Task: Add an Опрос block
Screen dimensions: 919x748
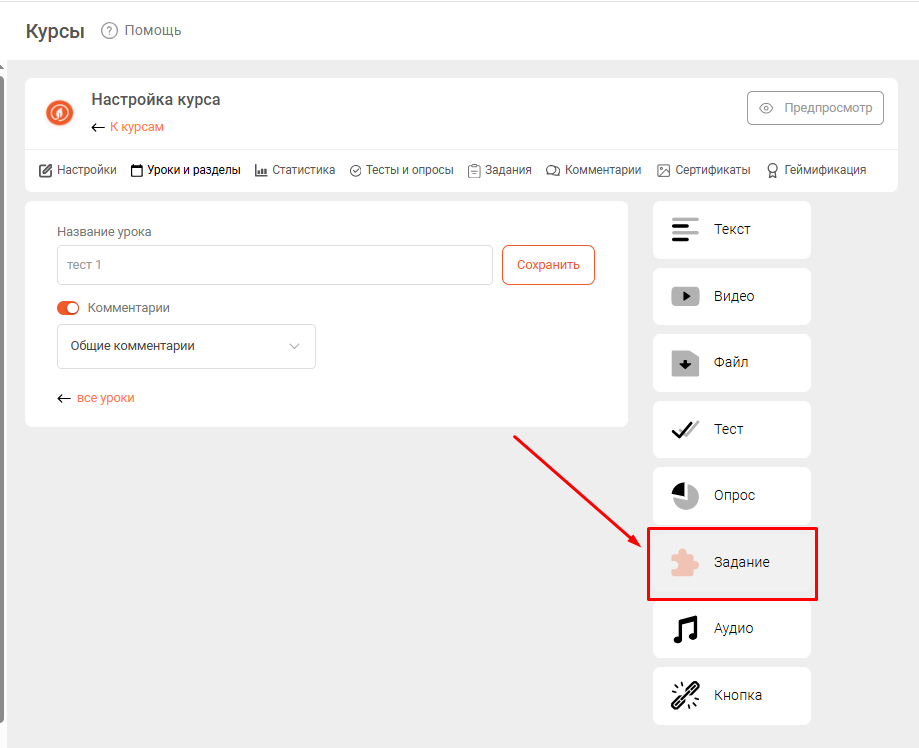Action: tap(731, 496)
